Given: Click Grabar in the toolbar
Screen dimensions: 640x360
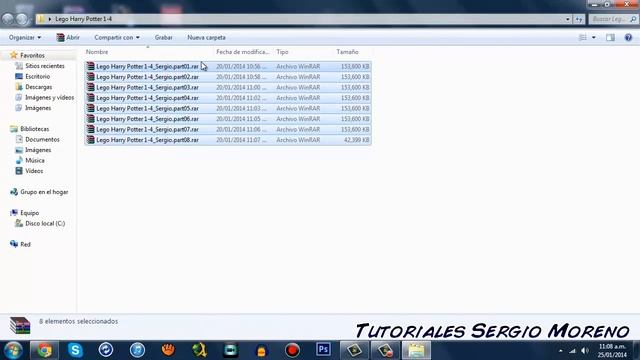Looking at the screenshot, I should point(163,38).
